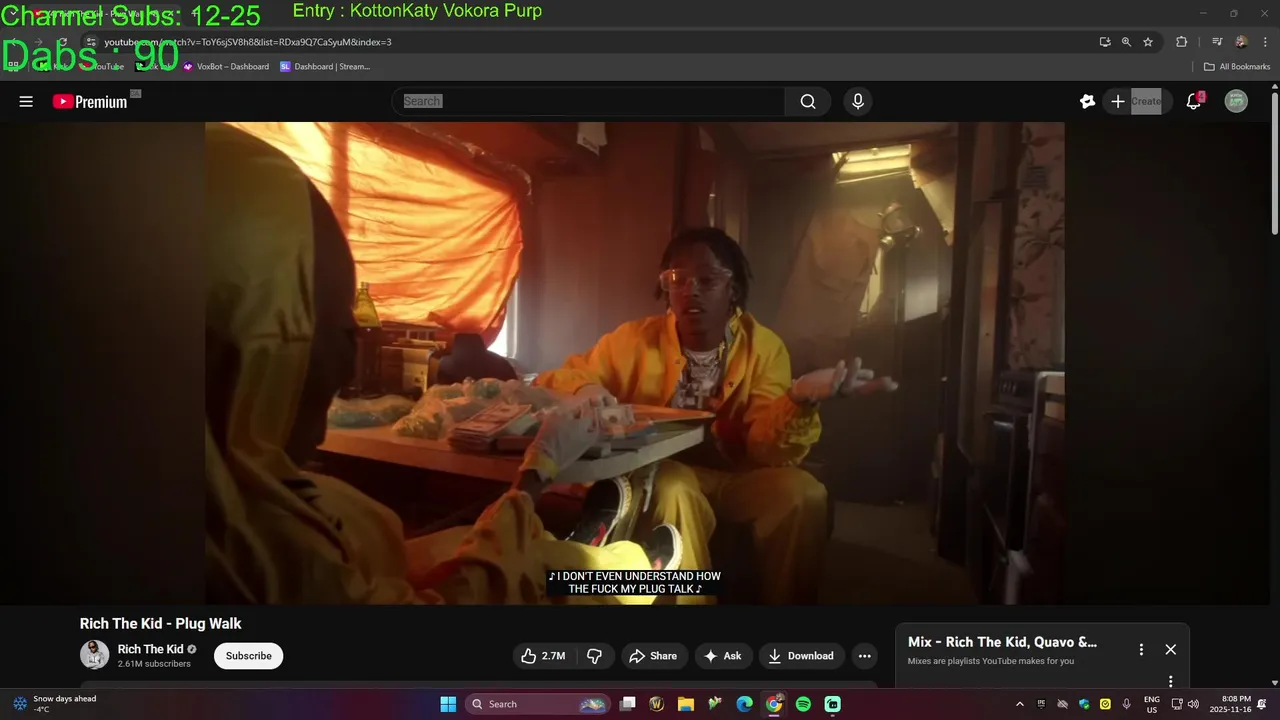The width and height of the screenshot is (1280, 720).
Task: Go to YouTube Premium home logo
Action: [x=90, y=101]
